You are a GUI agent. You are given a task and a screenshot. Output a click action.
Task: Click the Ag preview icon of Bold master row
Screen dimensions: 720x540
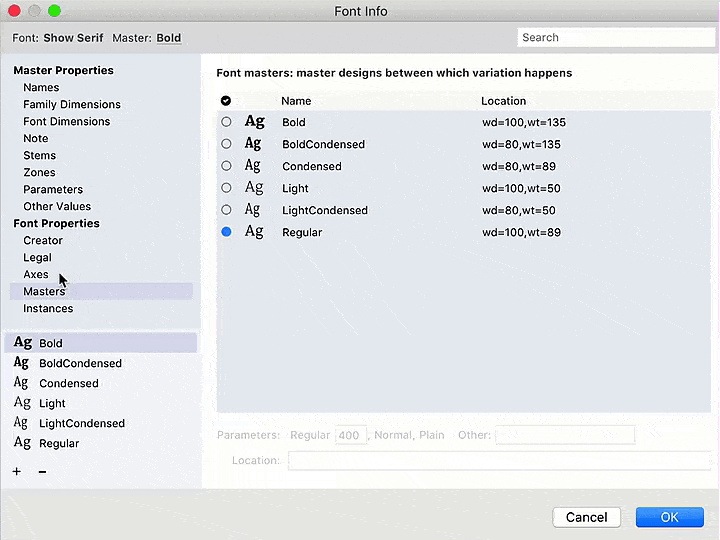[x=255, y=122]
